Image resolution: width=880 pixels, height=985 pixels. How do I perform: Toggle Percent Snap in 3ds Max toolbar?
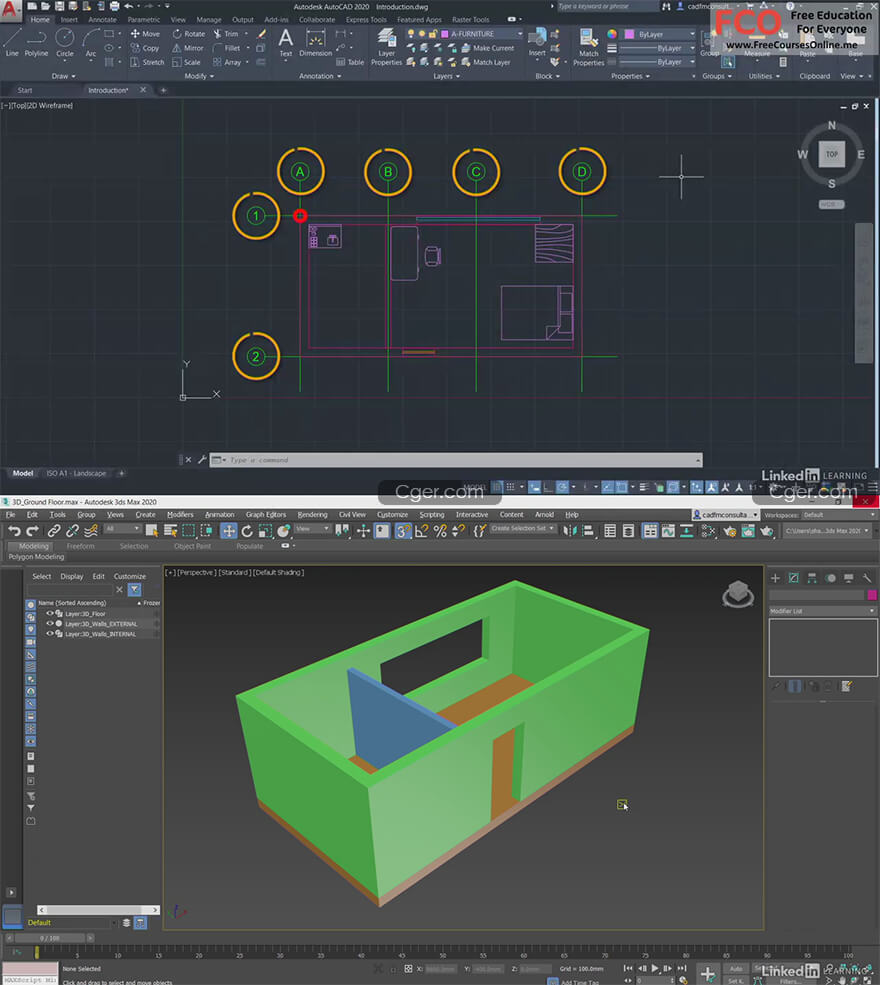tap(440, 531)
